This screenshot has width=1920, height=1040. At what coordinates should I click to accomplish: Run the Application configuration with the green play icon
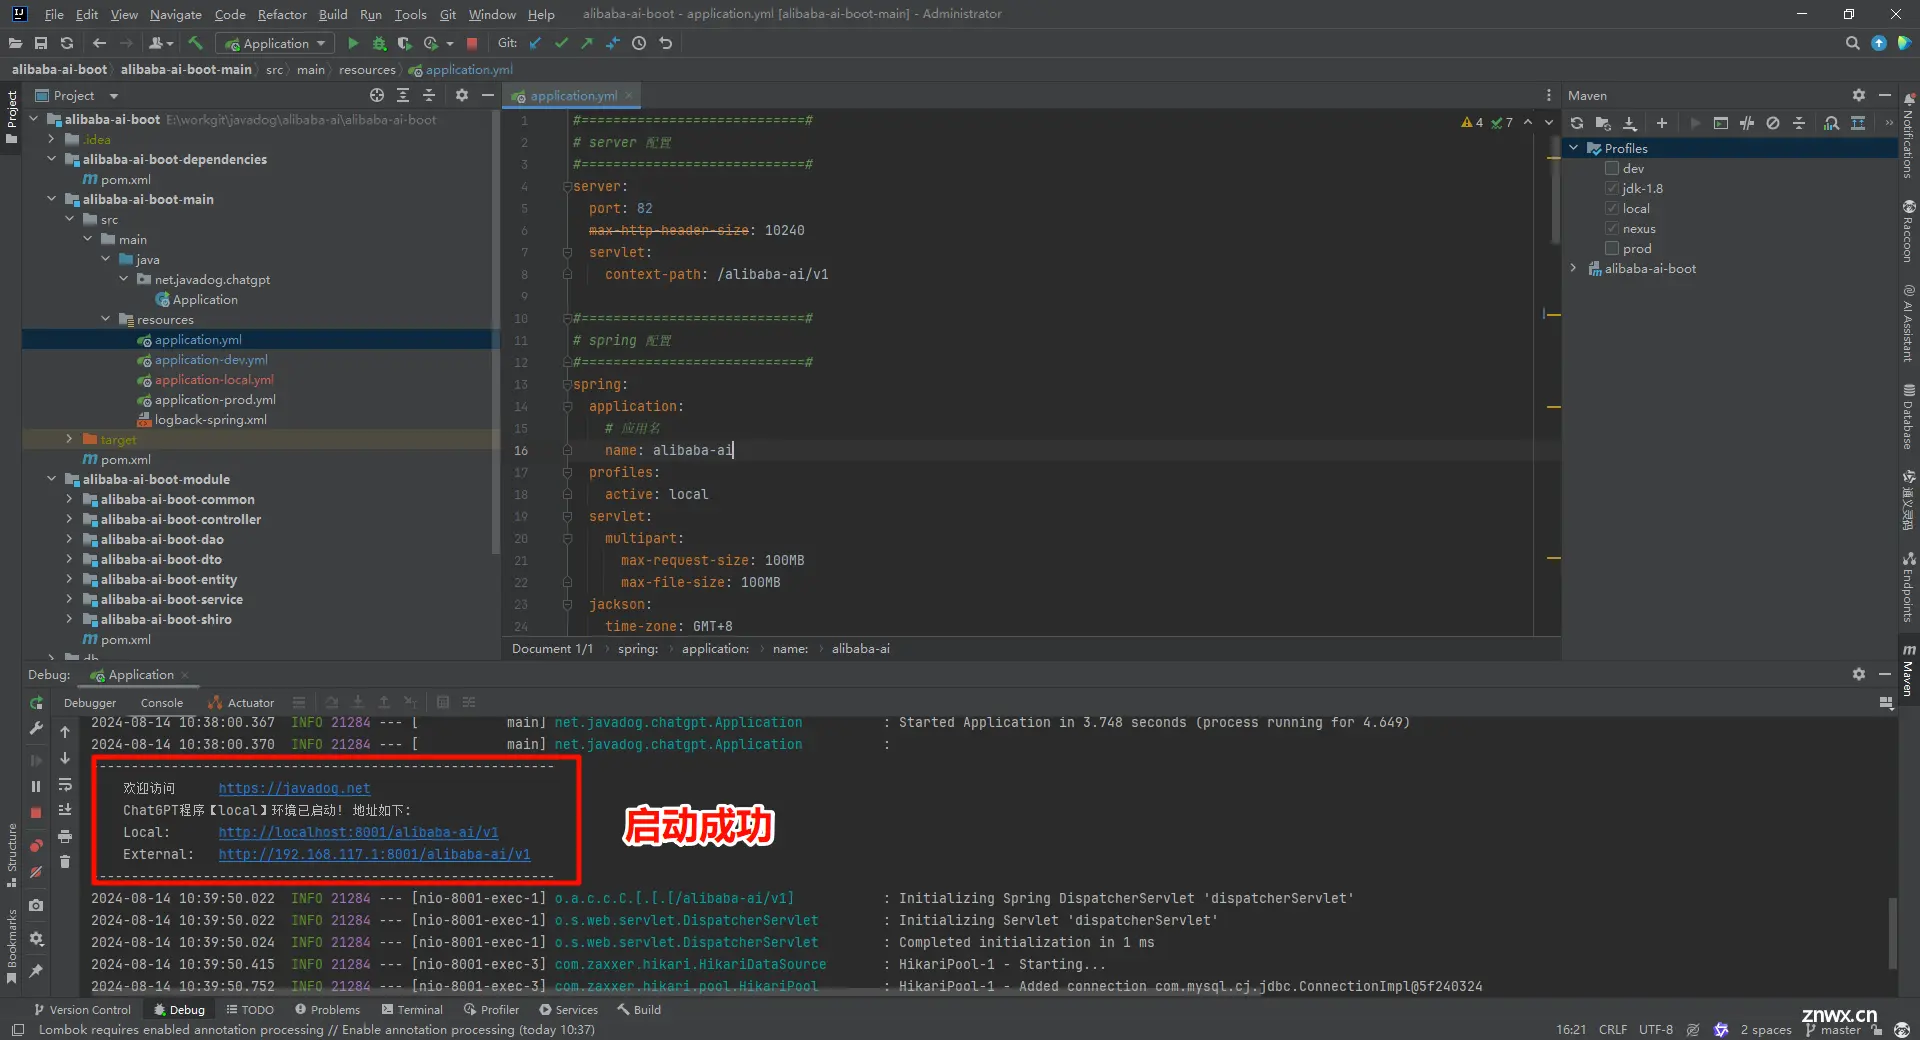pos(352,43)
